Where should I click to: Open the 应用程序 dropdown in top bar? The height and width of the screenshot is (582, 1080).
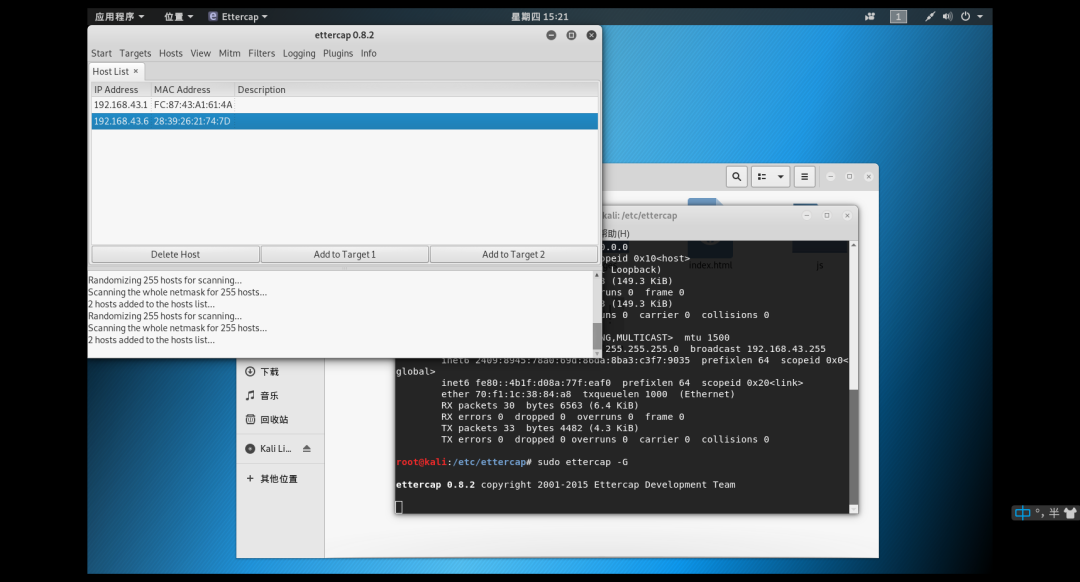pyautogui.click(x=119, y=17)
